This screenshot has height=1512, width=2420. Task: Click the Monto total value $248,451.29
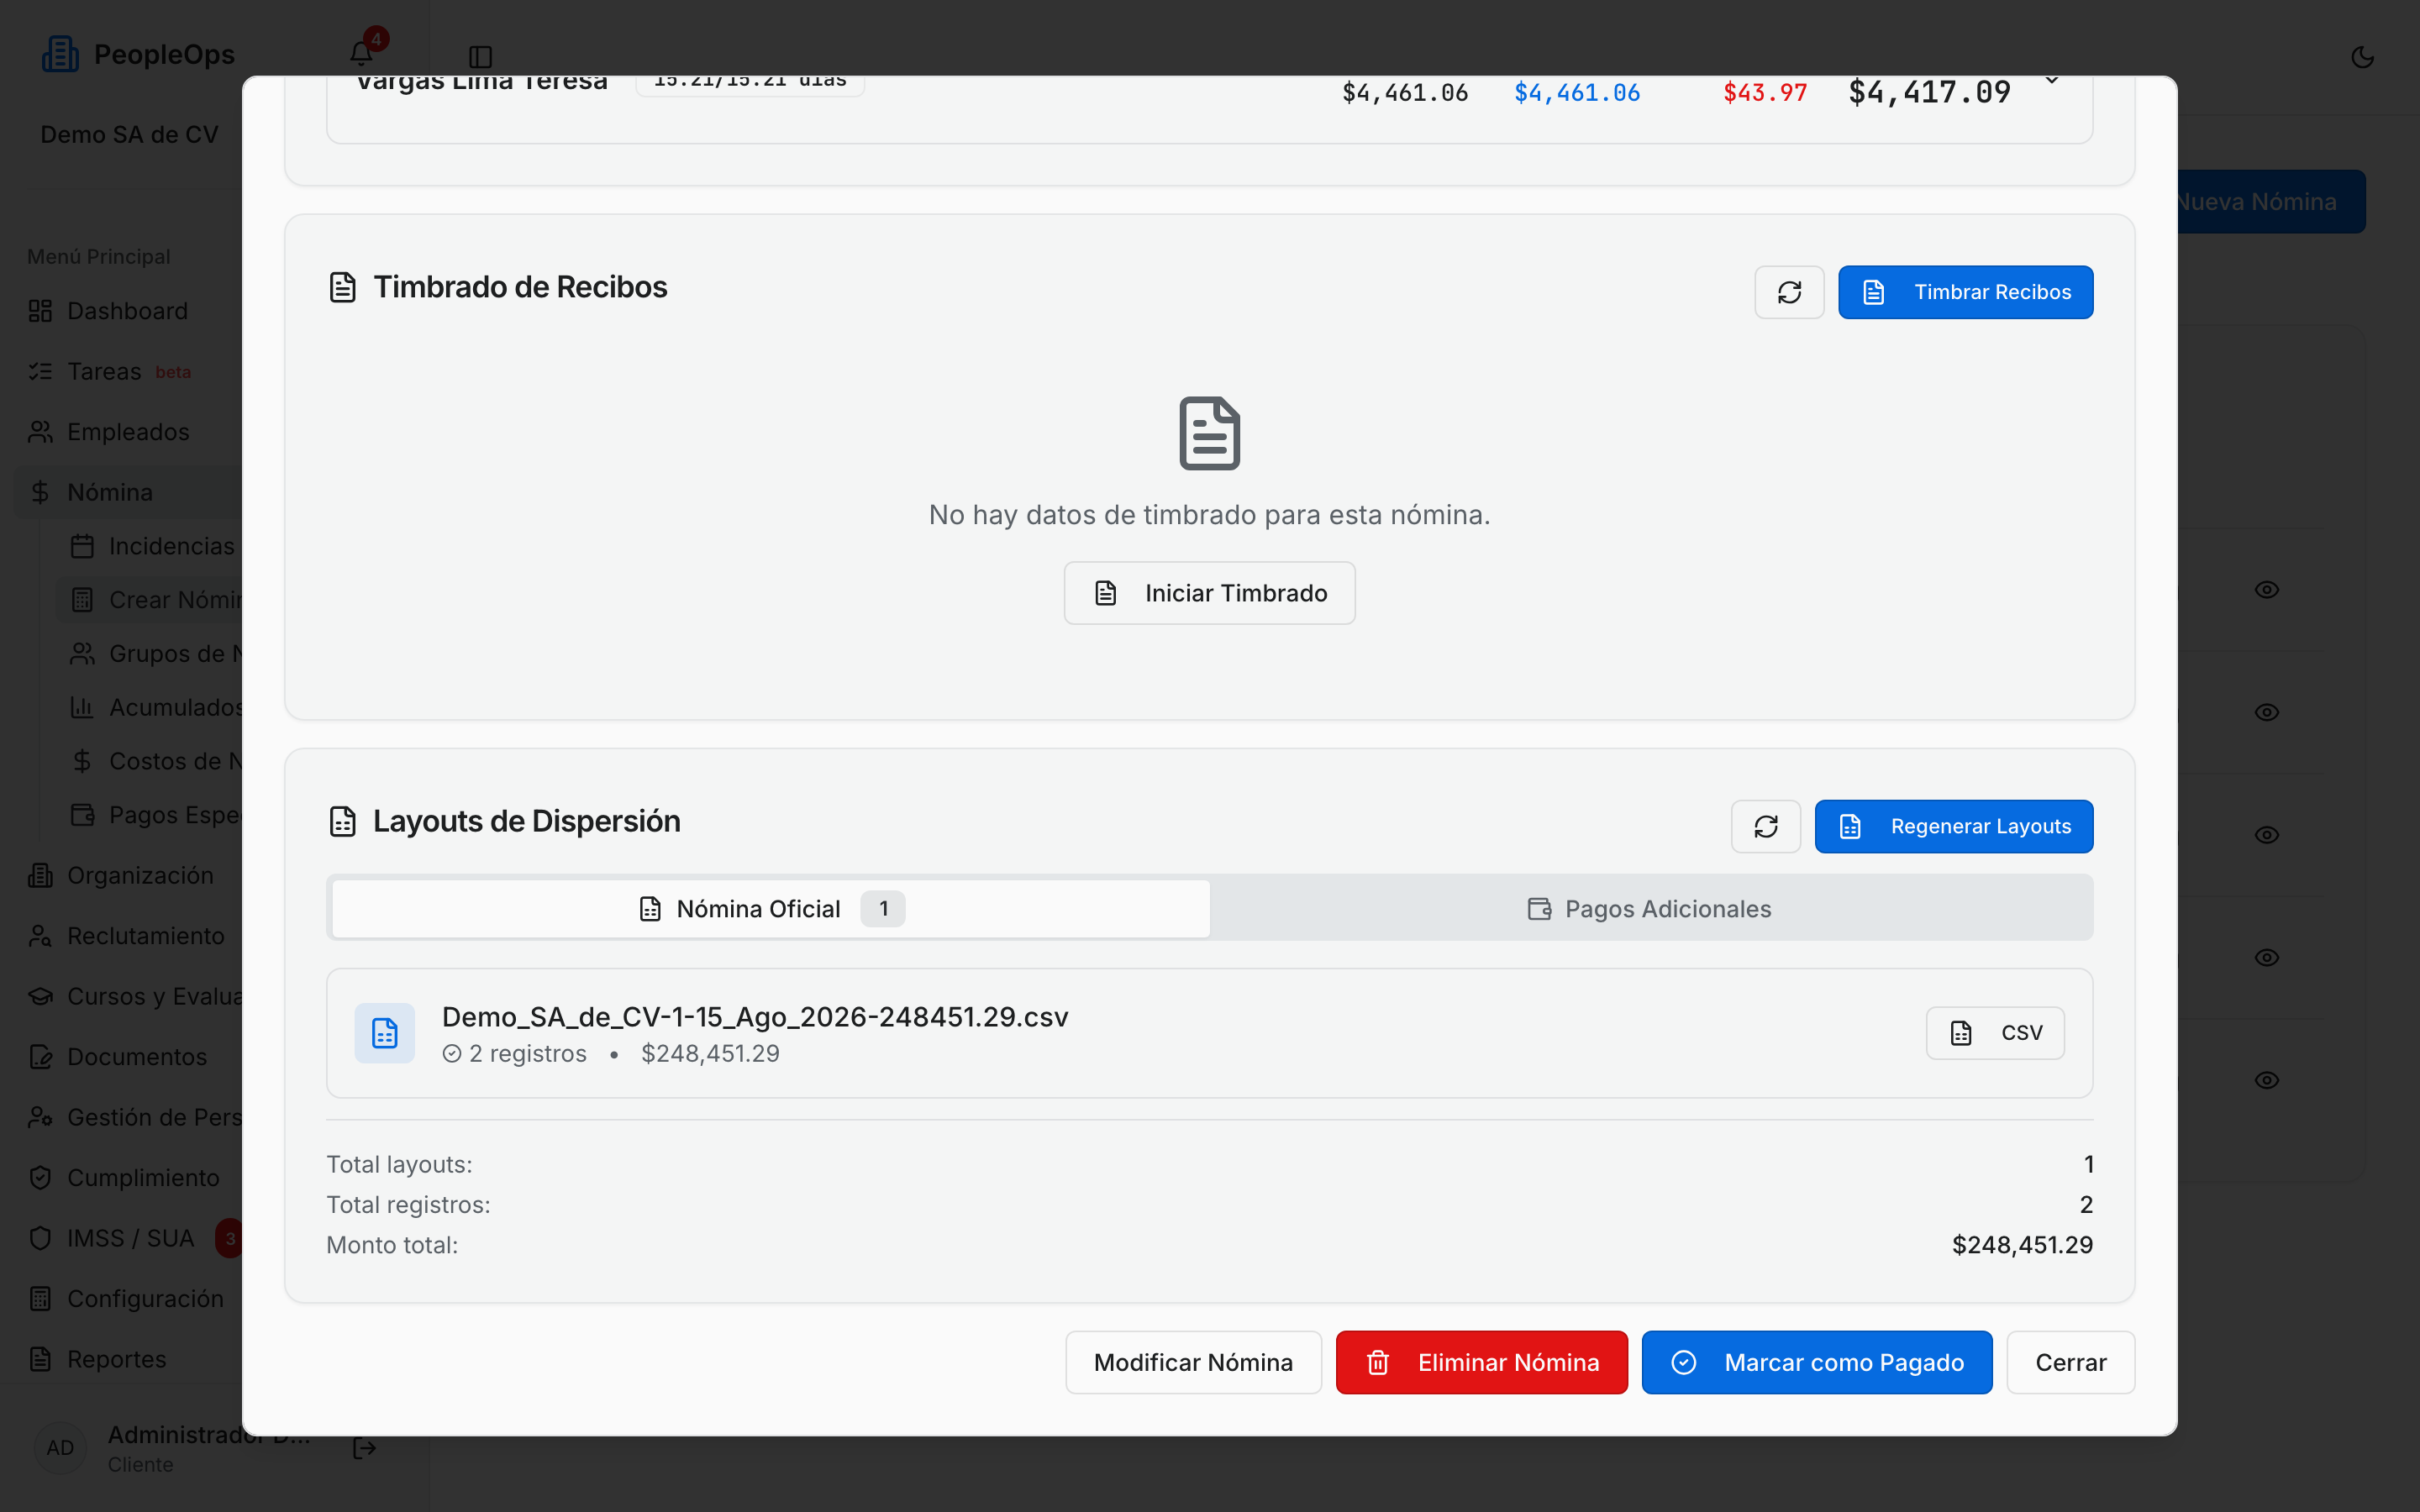[x=2022, y=1245]
